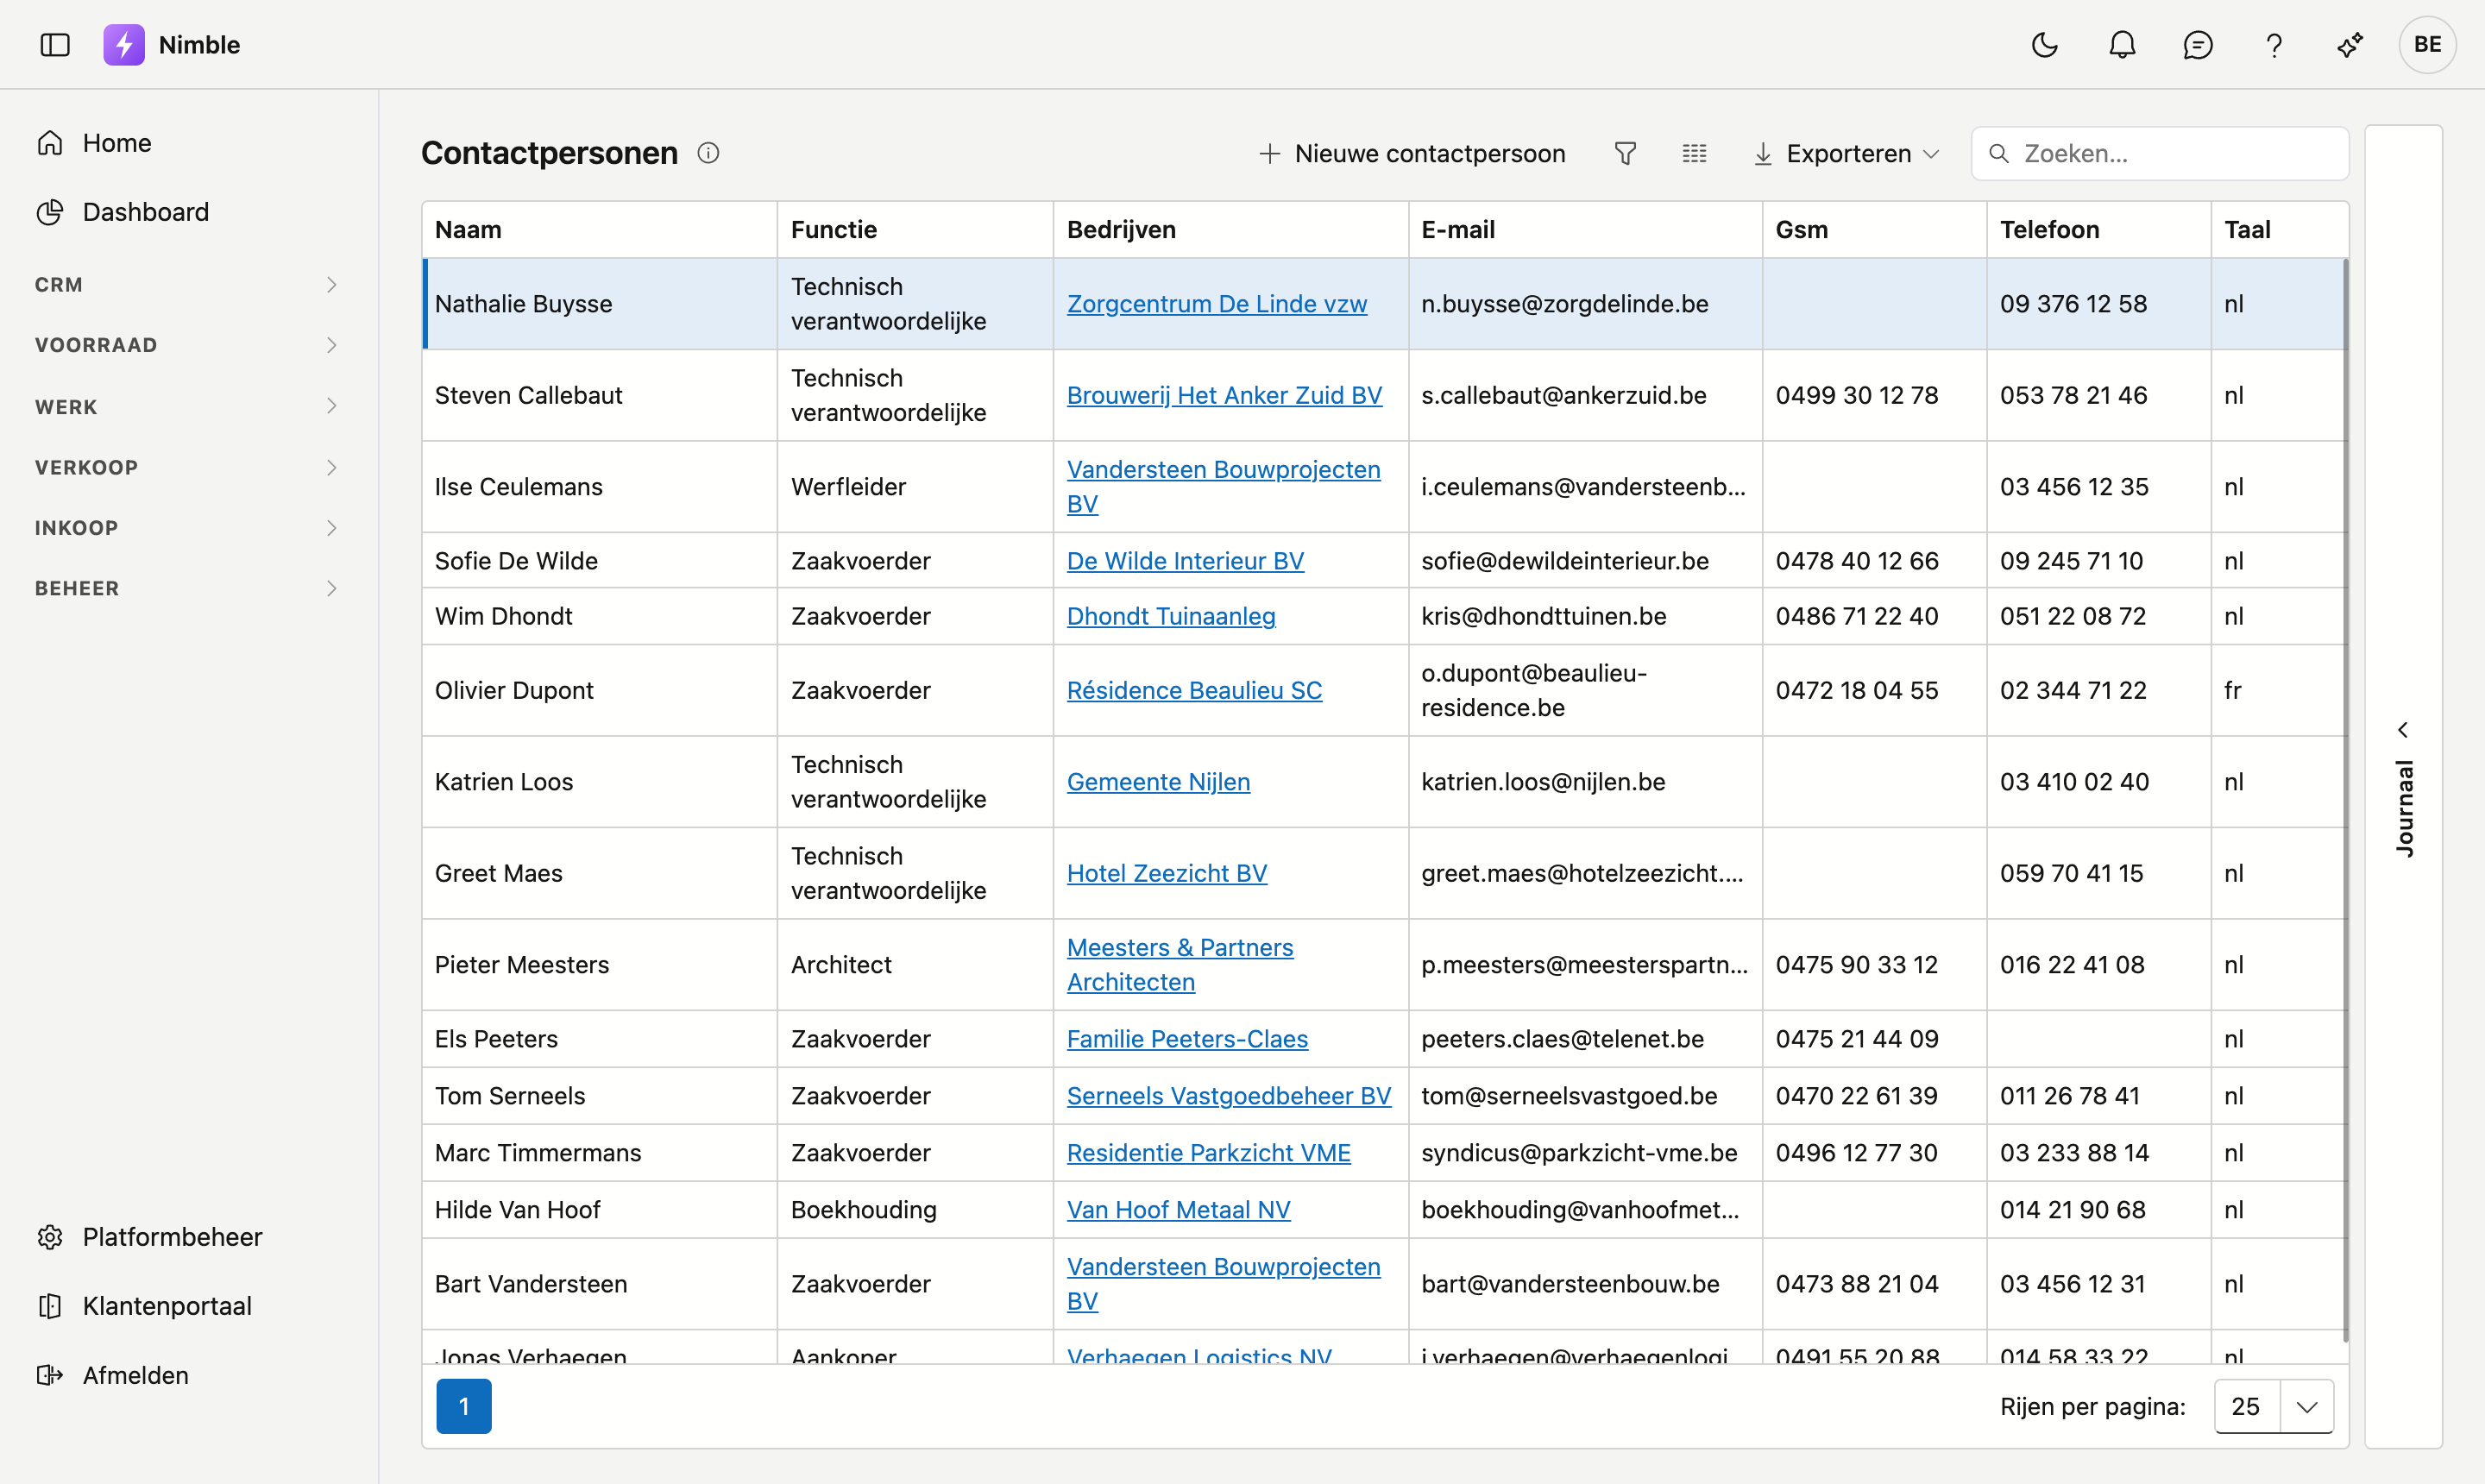Sort by Gsm column header
Image resolution: width=2485 pixels, height=1484 pixels.
point(1874,230)
